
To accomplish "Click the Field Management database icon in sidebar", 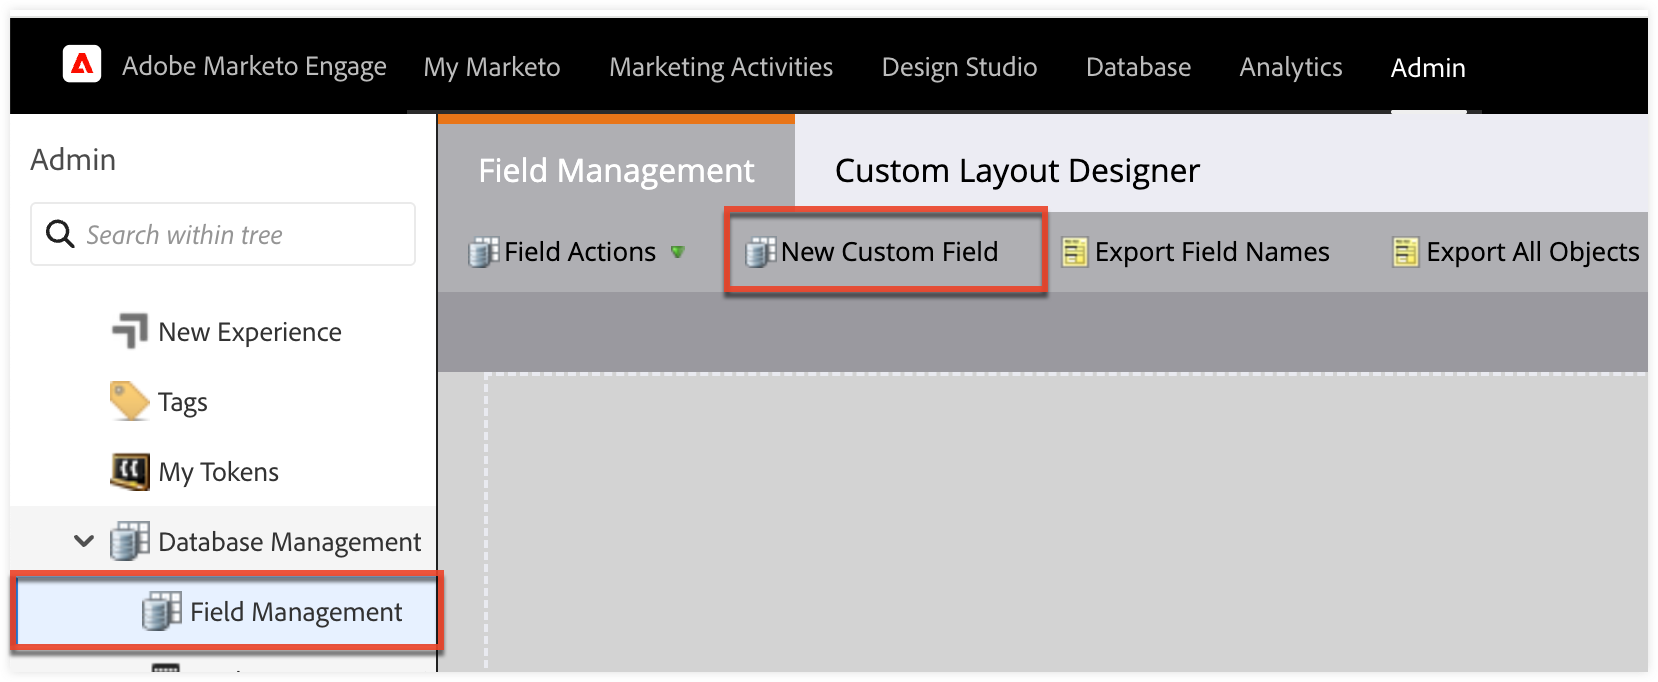I will click(x=163, y=611).
